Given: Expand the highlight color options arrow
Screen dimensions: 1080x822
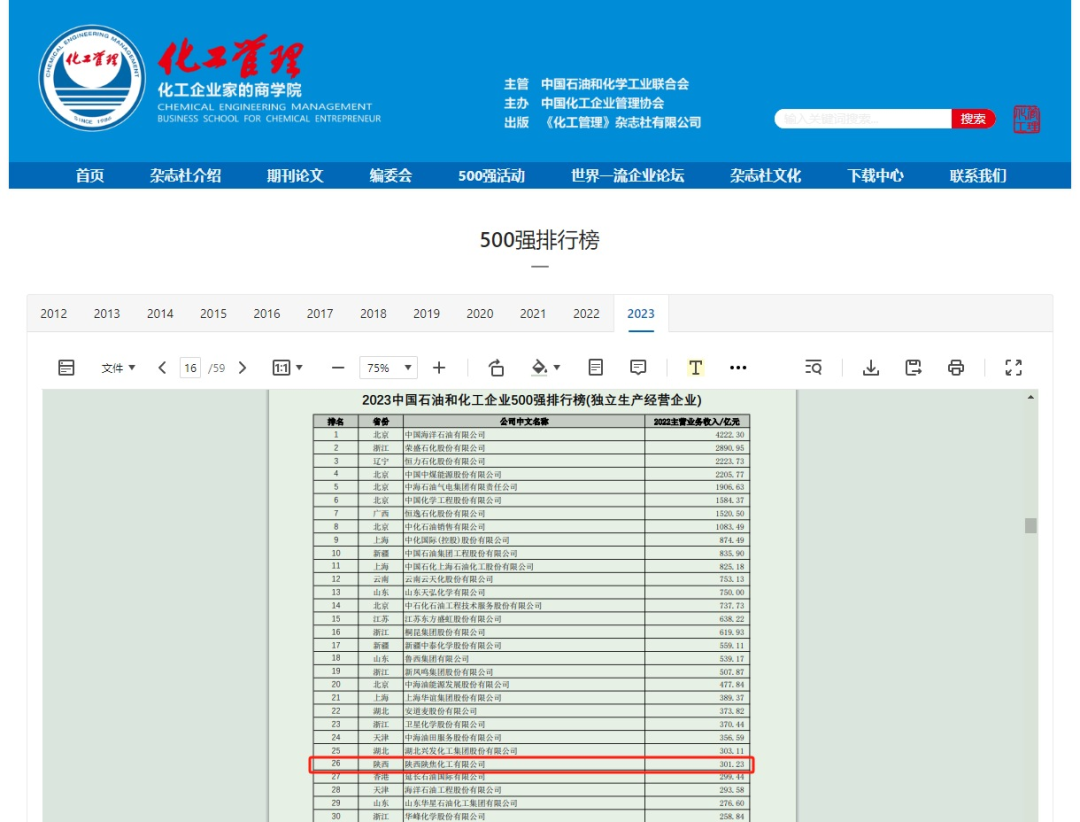Looking at the screenshot, I should pos(557,368).
